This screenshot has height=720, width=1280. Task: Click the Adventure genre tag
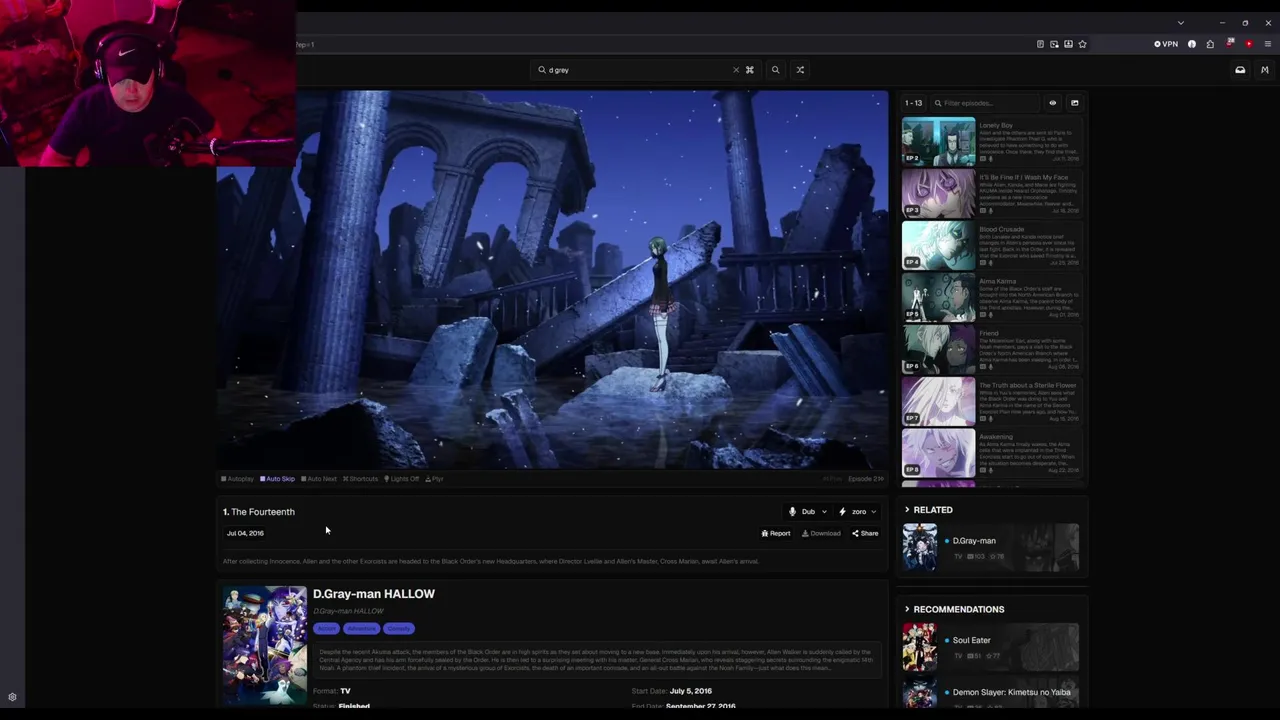tap(361, 629)
